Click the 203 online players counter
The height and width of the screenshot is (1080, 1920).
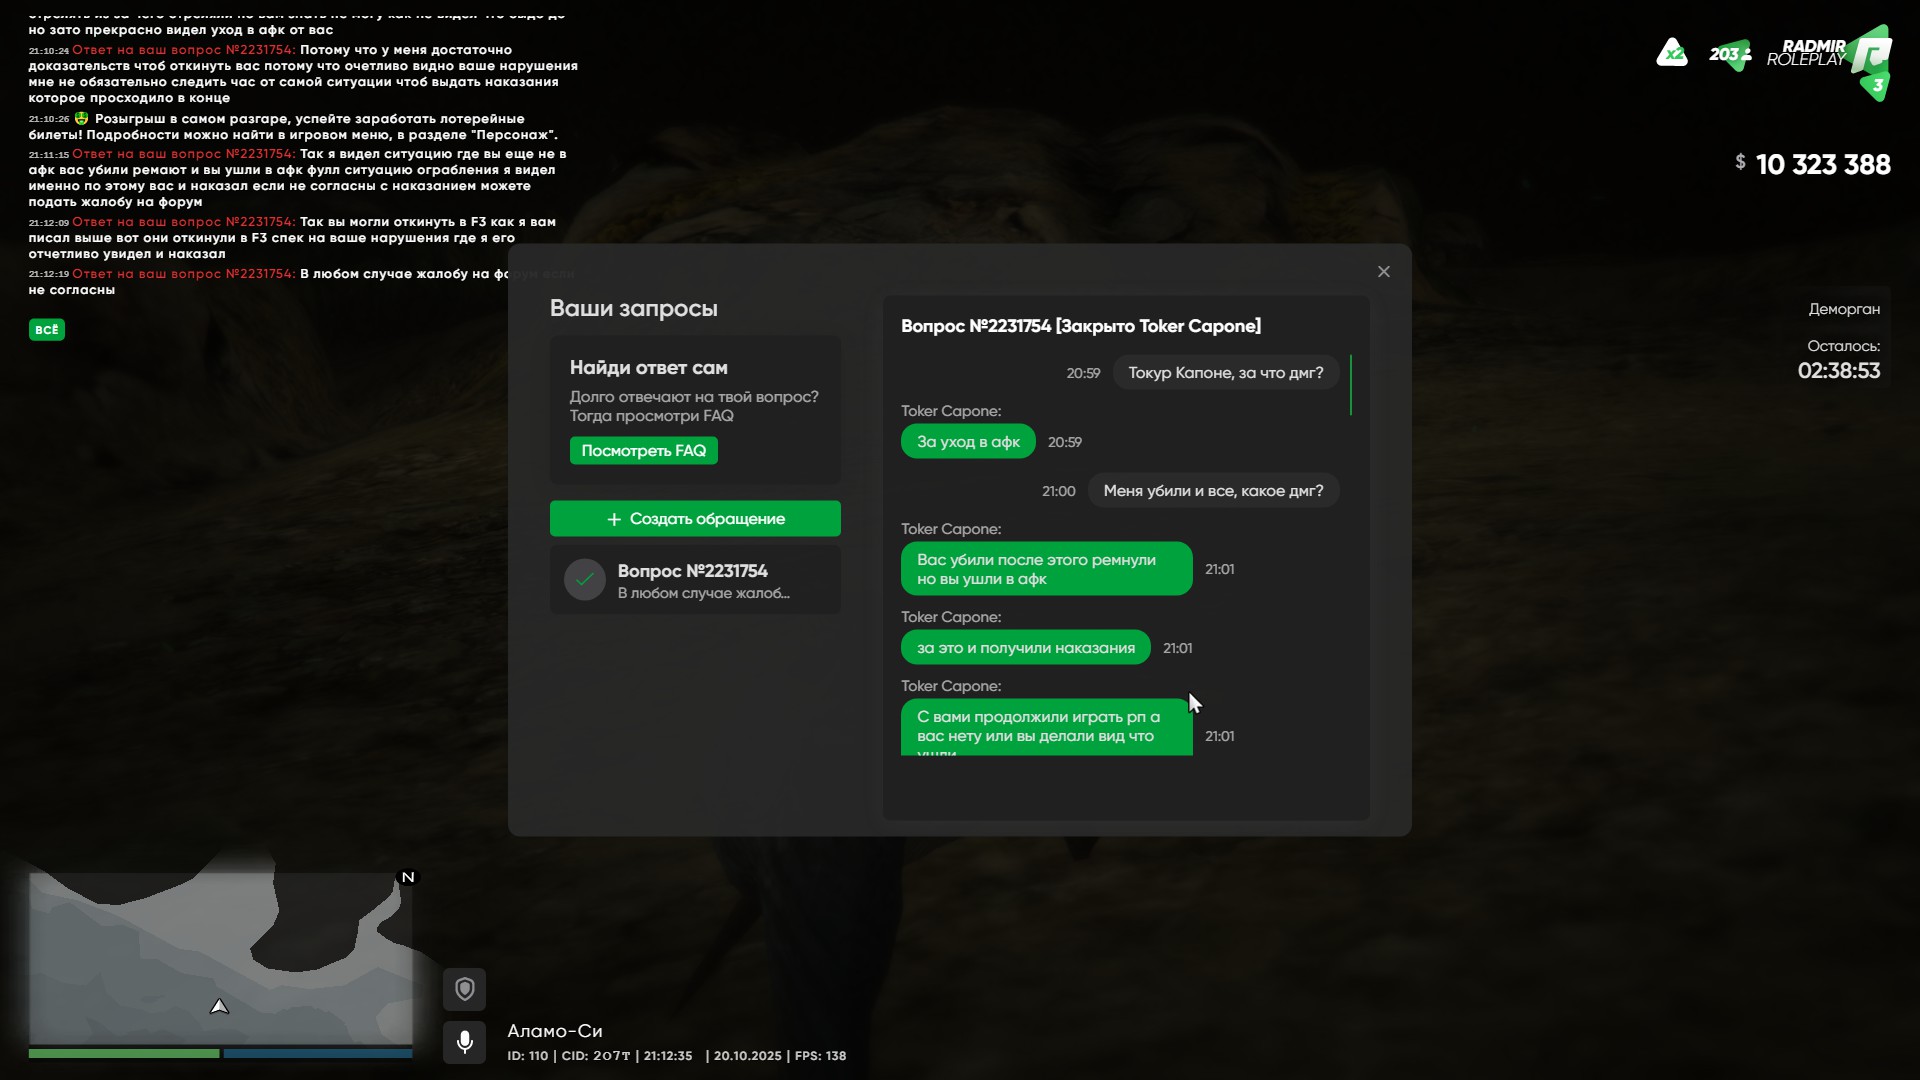[1729, 54]
